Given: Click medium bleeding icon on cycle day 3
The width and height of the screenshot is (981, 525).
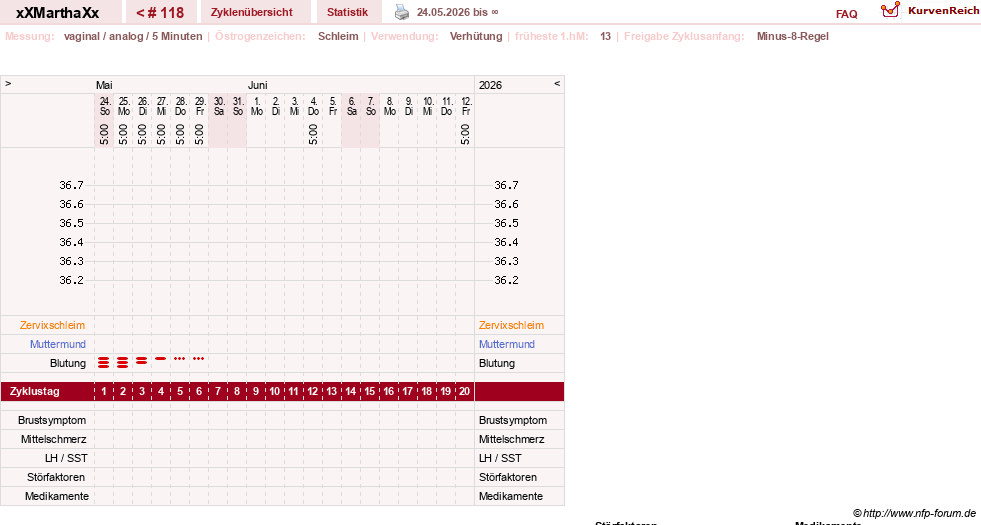Looking at the screenshot, I should point(141,361).
